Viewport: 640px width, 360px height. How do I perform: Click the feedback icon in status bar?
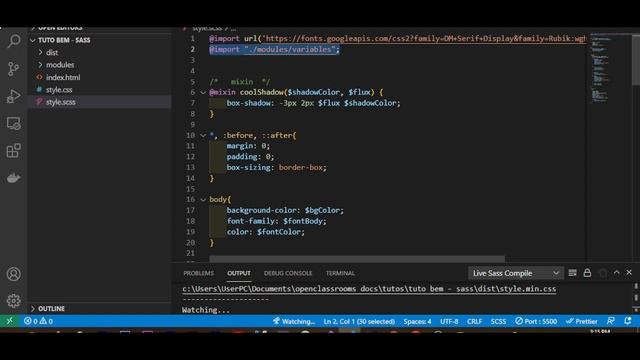click(611, 321)
